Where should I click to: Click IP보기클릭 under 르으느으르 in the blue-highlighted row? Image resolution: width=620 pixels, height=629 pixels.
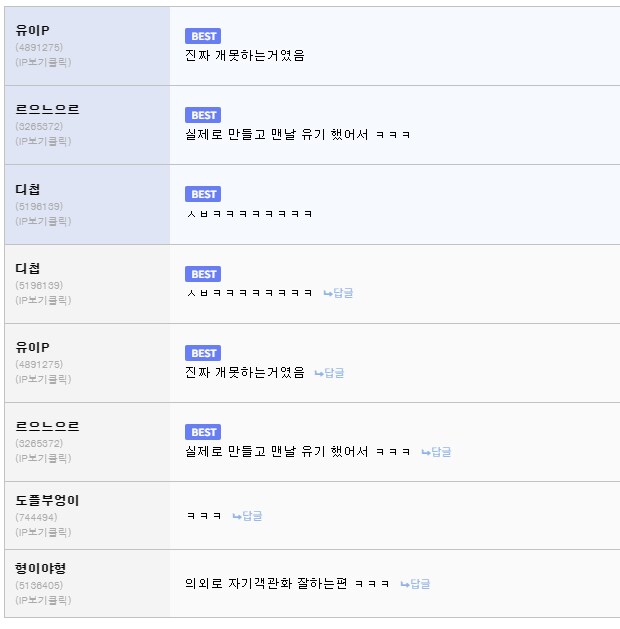(x=43, y=141)
